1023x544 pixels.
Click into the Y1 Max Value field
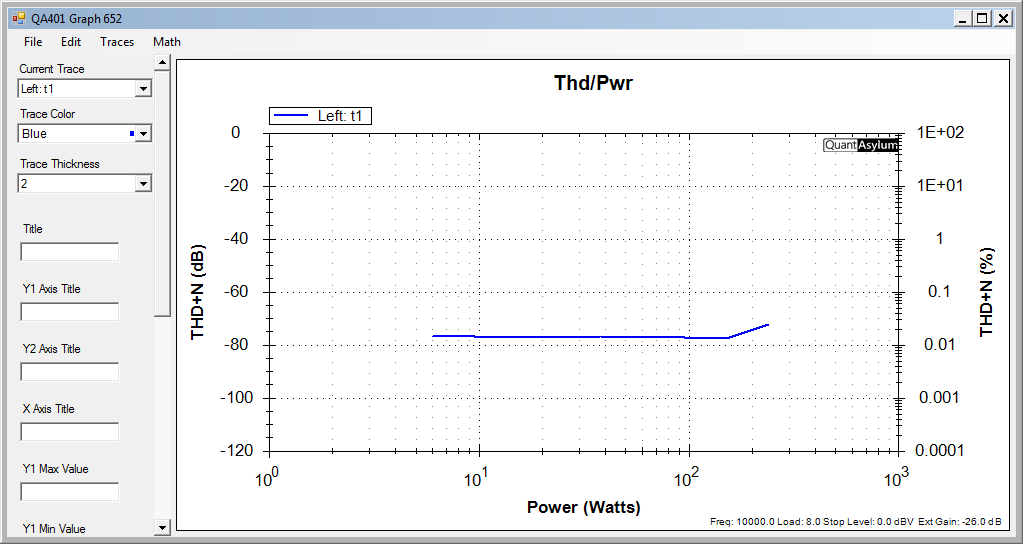click(70, 492)
